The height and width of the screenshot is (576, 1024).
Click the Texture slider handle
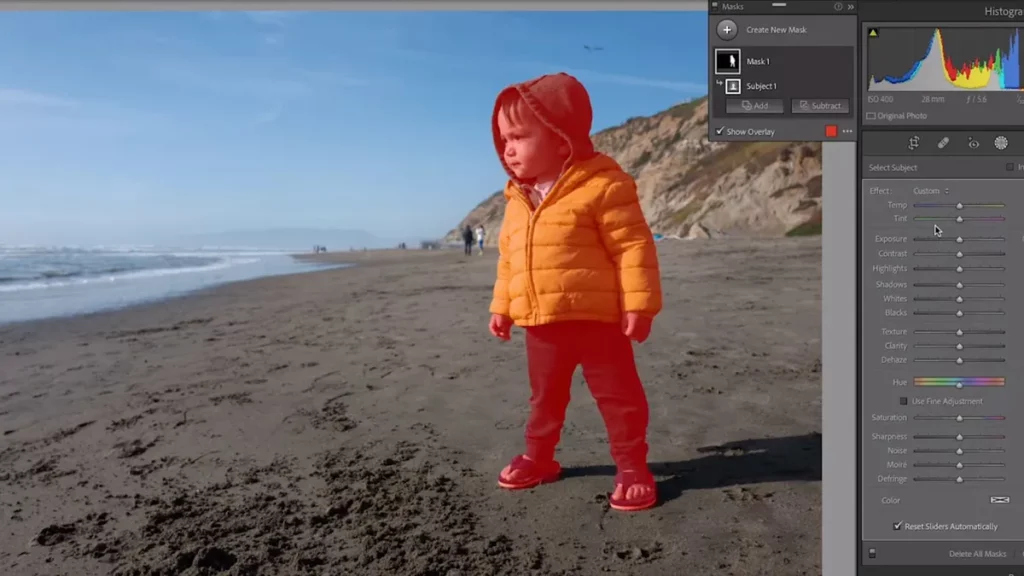pyautogui.click(x=959, y=332)
